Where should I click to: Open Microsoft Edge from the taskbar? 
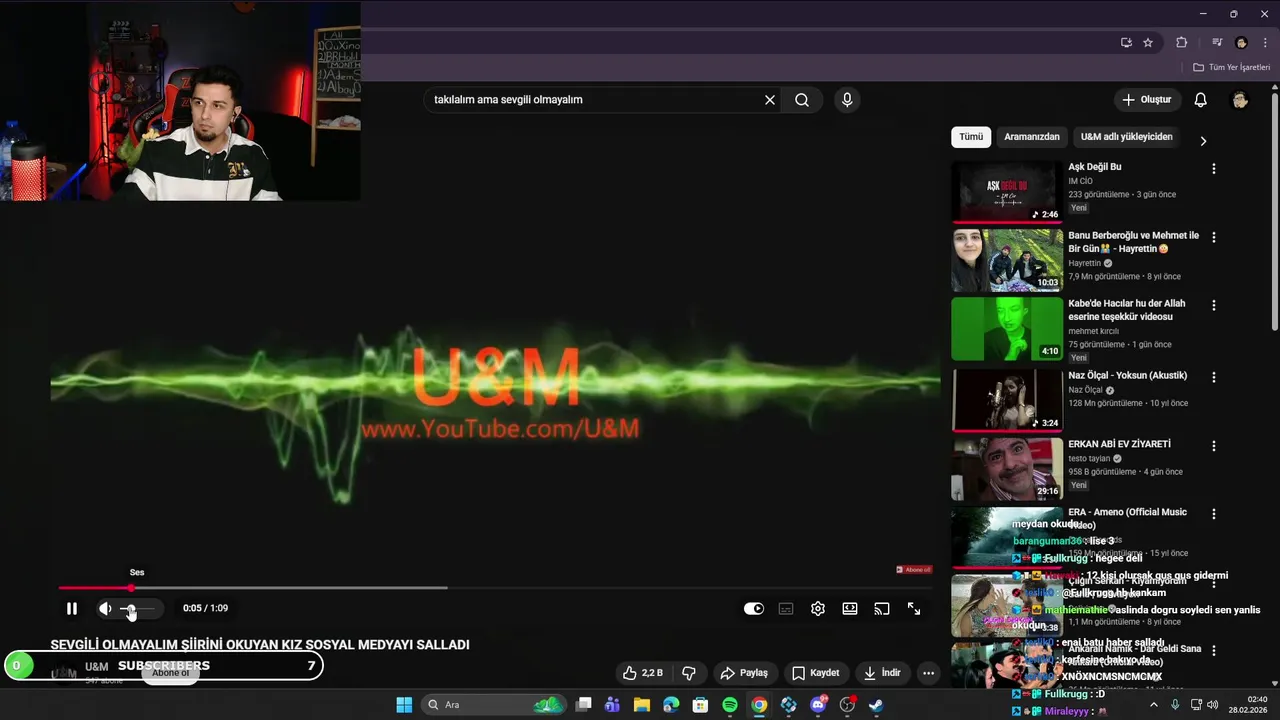pos(671,705)
